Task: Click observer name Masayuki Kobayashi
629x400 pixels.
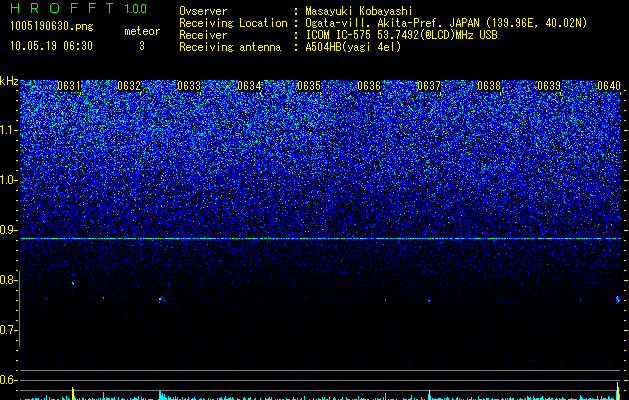Action: (359, 11)
